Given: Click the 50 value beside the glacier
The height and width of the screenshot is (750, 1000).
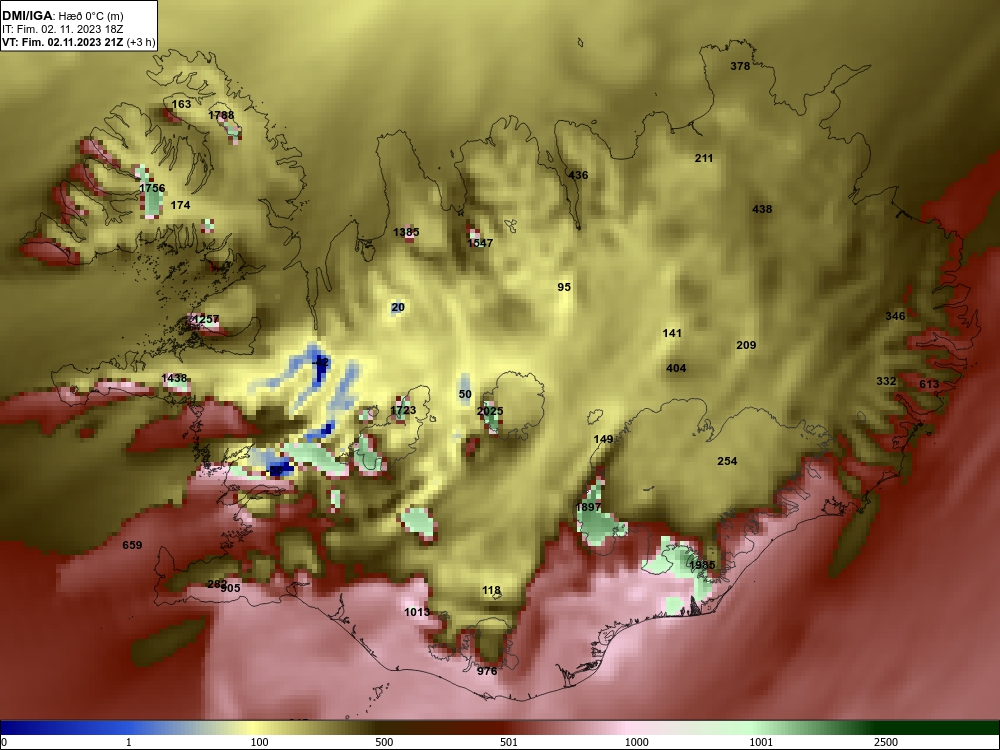Looking at the screenshot, I should click(465, 395).
